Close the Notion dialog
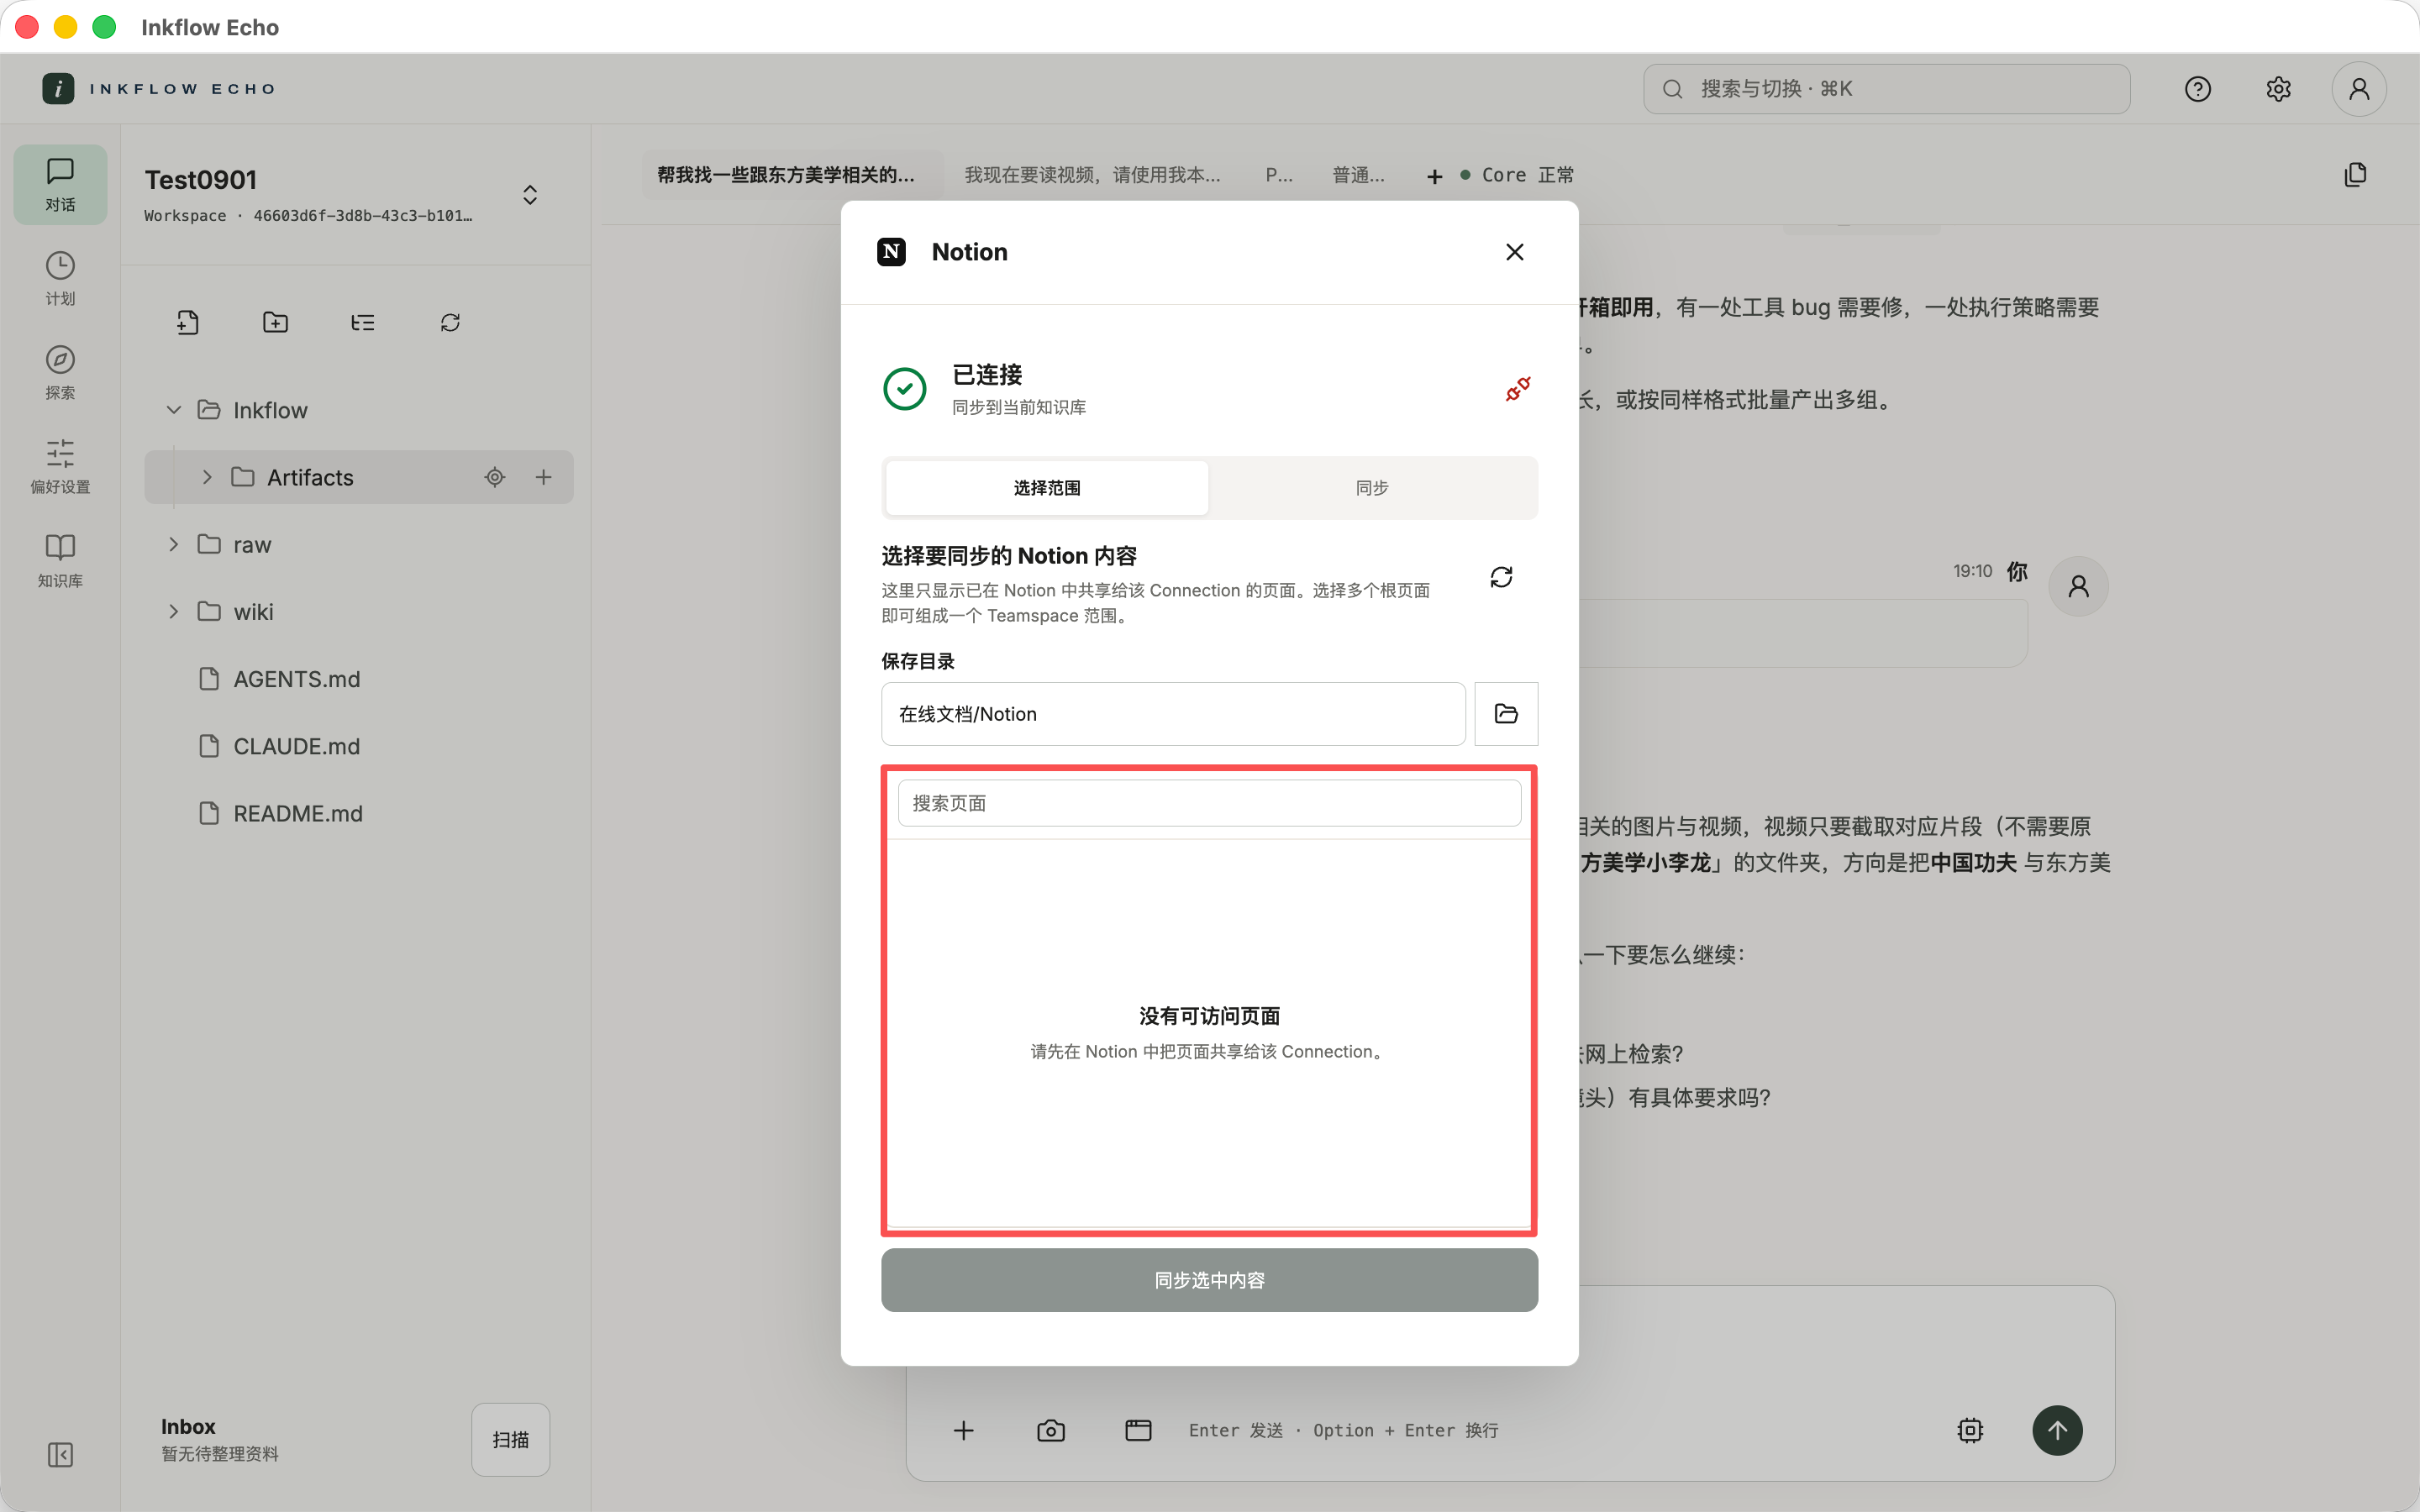Image resolution: width=2420 pixels, height=1512 pixels. click(1514, 252)
